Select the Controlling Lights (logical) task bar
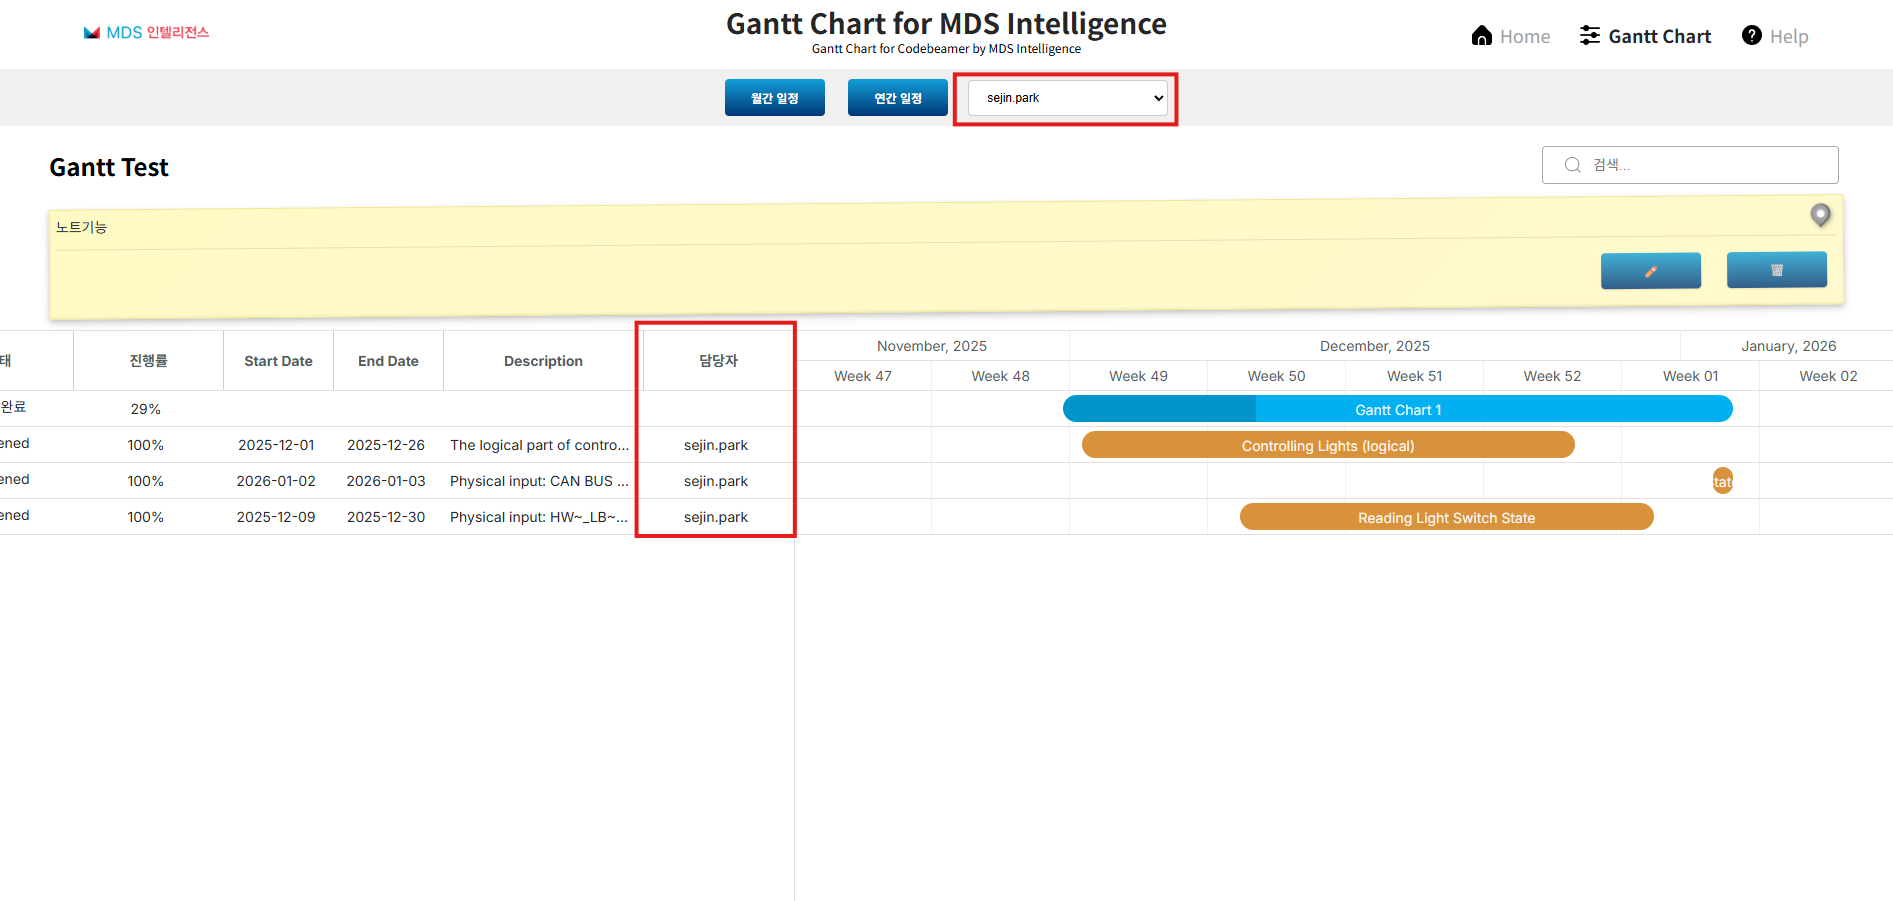The width and height of the screenshot is (1893, 901). pyautogui.click(x=1327, y=445)
